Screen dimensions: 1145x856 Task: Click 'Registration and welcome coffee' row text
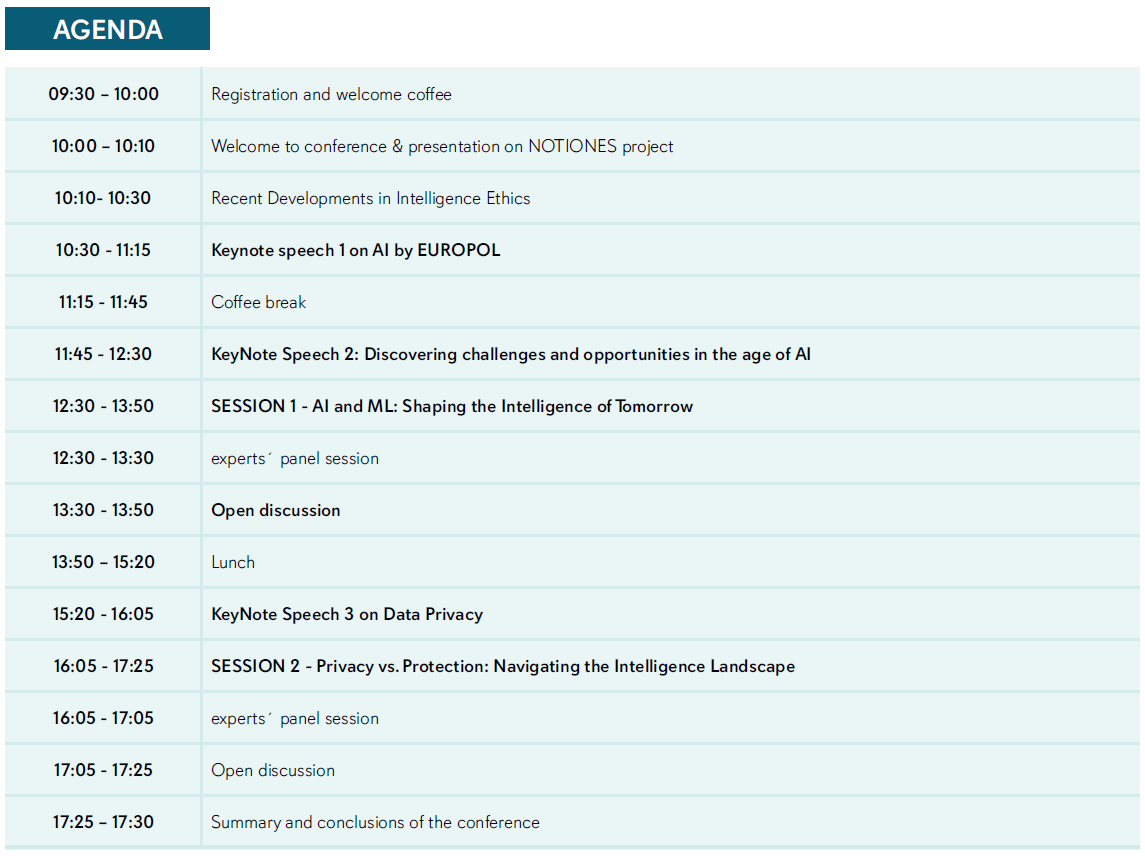(332, 94)
